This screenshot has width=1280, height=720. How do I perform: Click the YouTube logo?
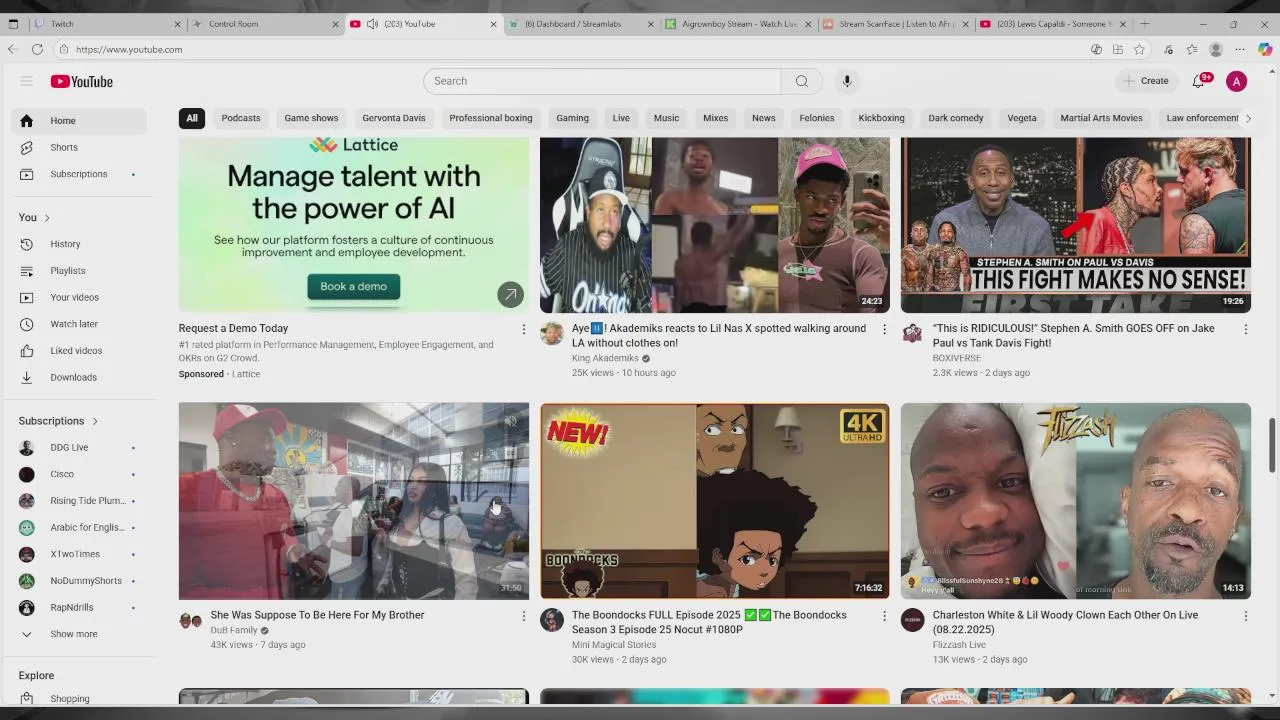coord(82,81)
